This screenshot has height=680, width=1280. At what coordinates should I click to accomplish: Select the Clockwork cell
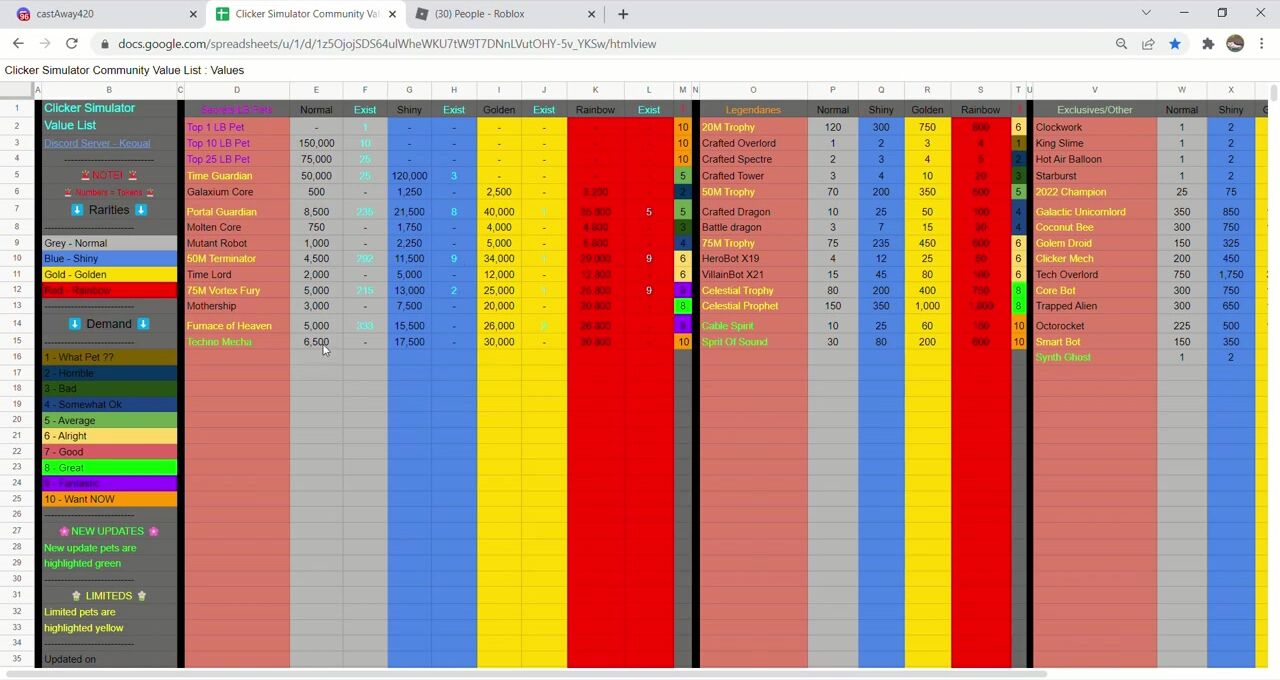[1094, 127]
